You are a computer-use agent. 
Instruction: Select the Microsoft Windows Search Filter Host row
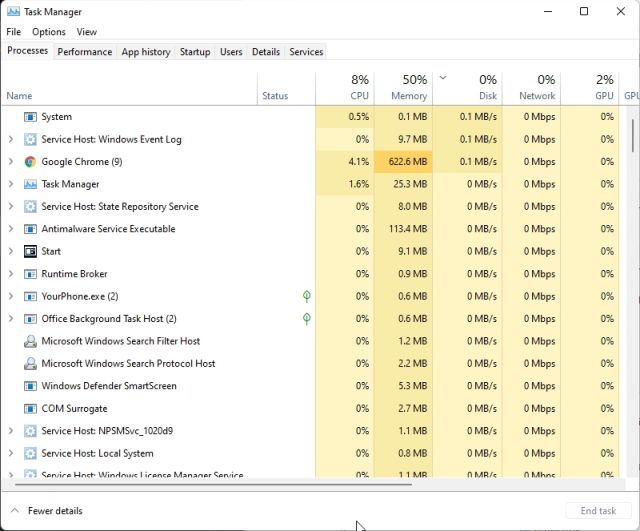pos(310,341)
